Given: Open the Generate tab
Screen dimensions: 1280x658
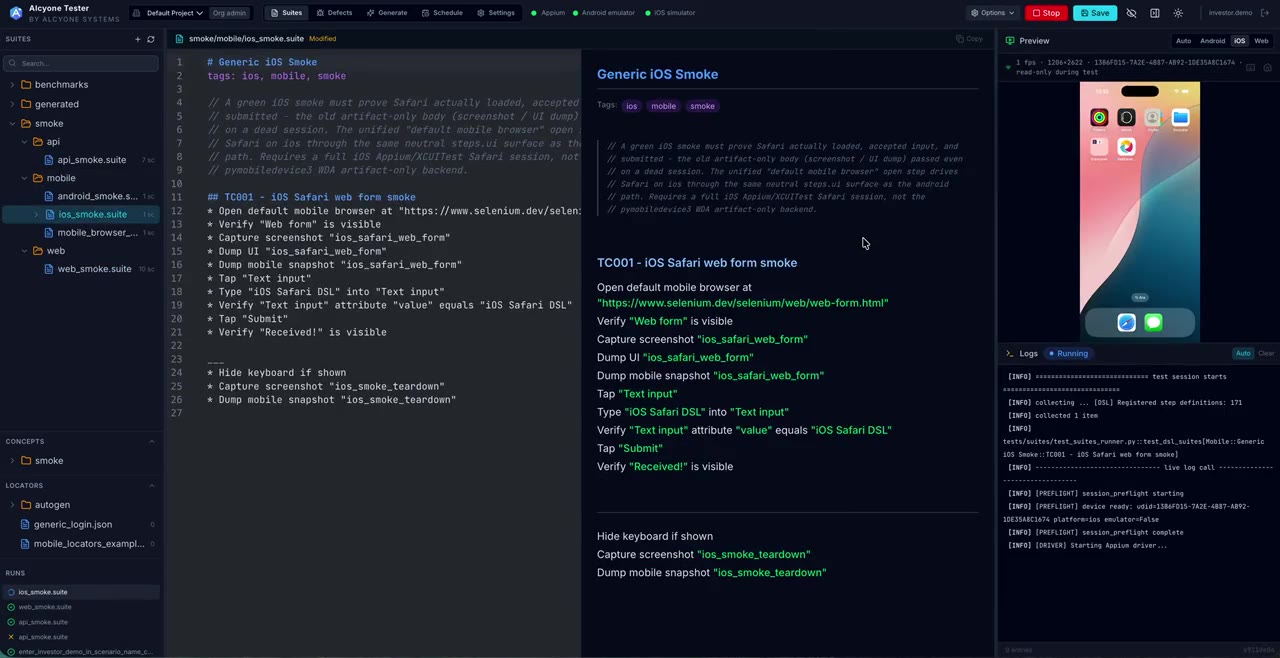Looking at the screenshot, I should [387, 13].
